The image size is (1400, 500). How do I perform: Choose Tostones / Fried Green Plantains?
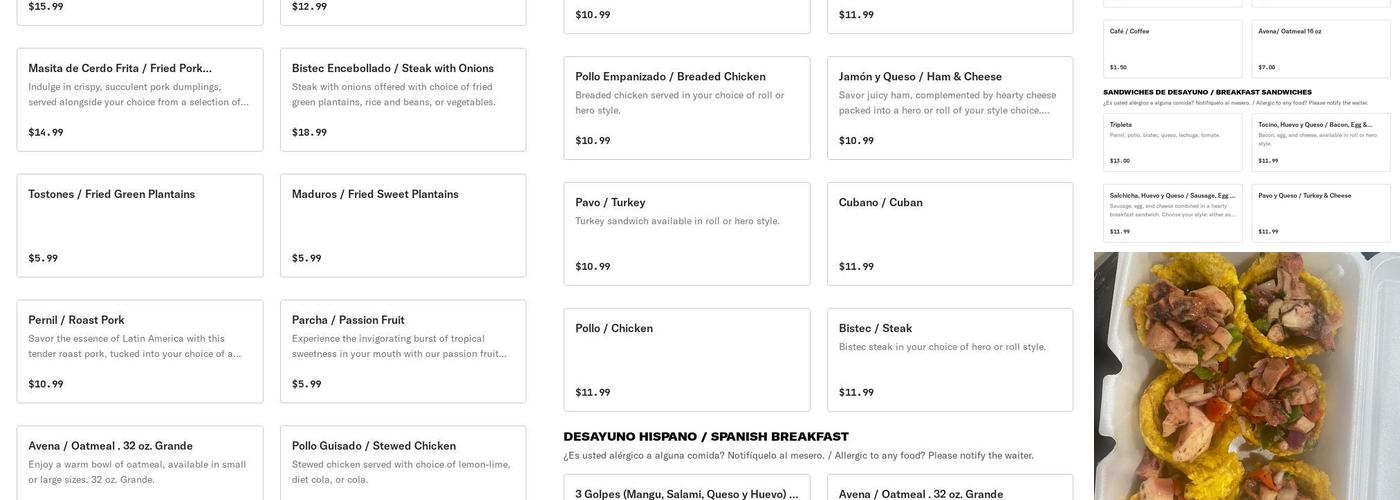[140, 226]
